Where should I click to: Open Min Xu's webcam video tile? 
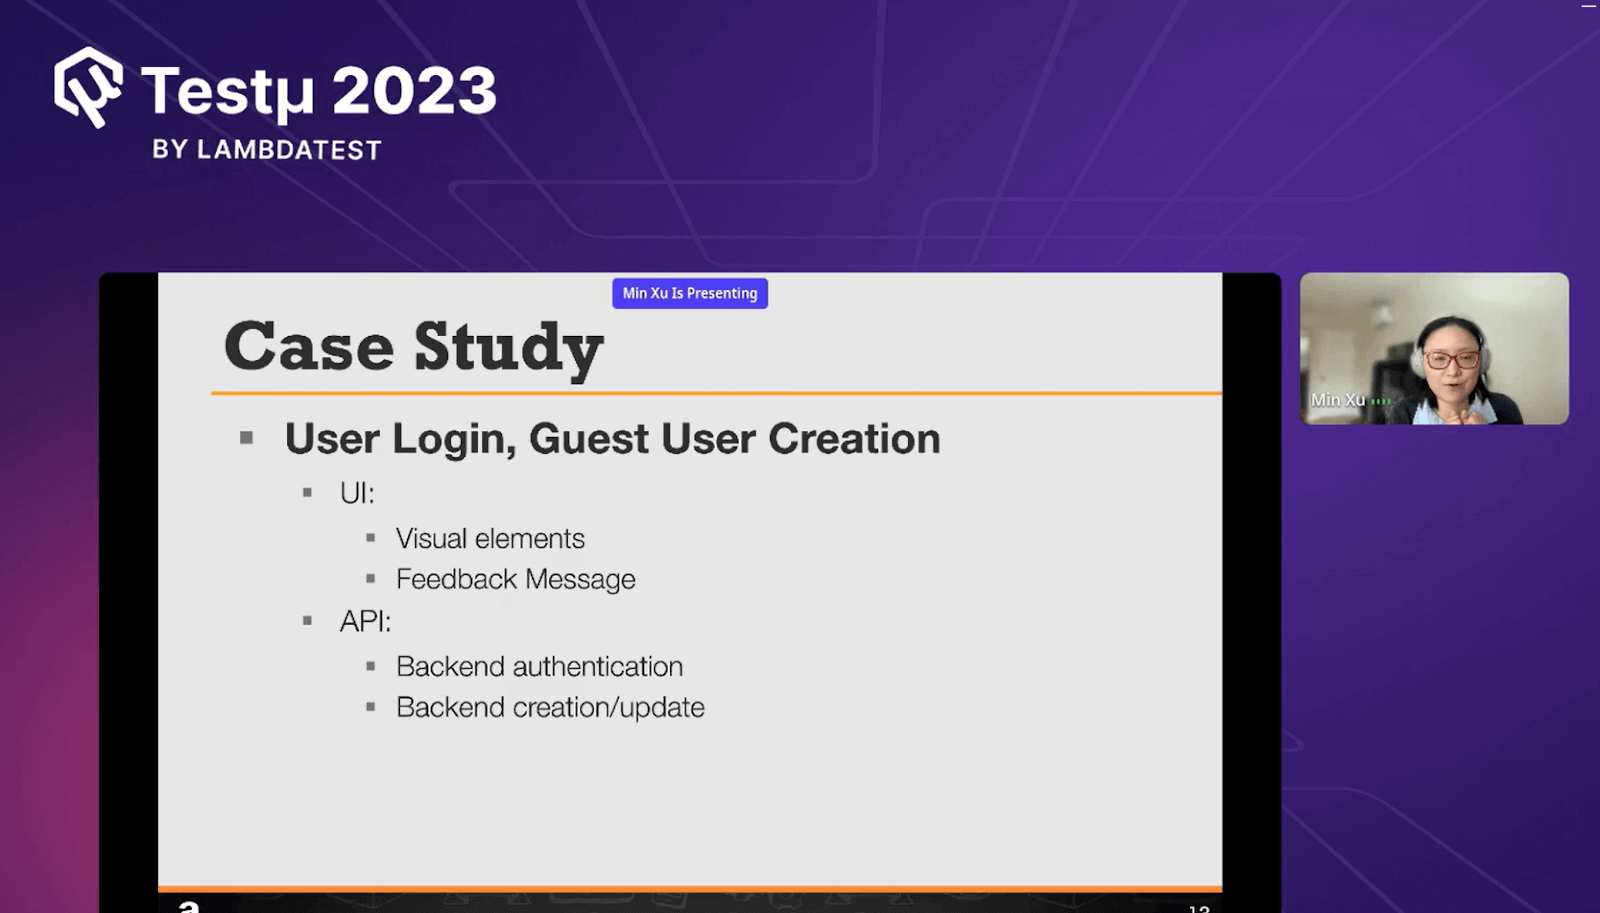click(x=1434, y=348)
